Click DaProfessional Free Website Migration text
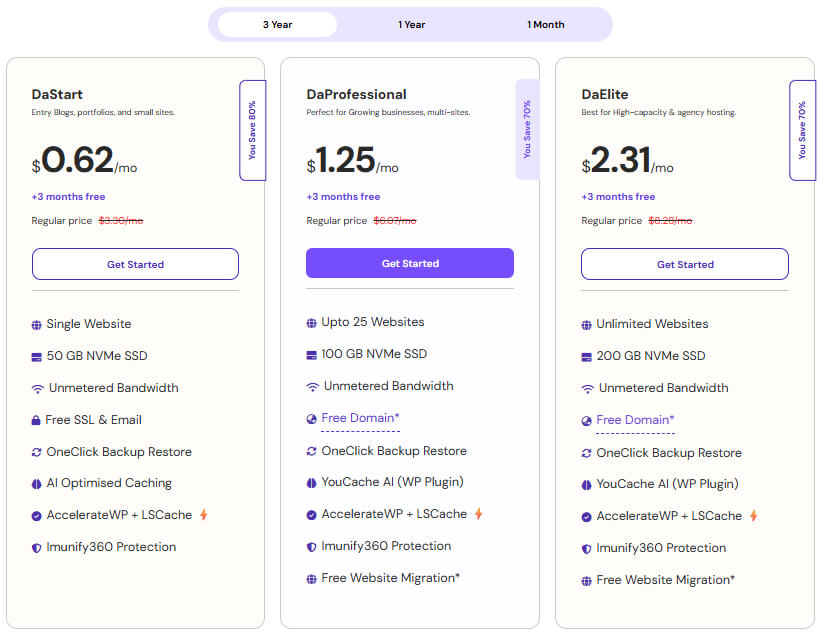 click(390, 578)
